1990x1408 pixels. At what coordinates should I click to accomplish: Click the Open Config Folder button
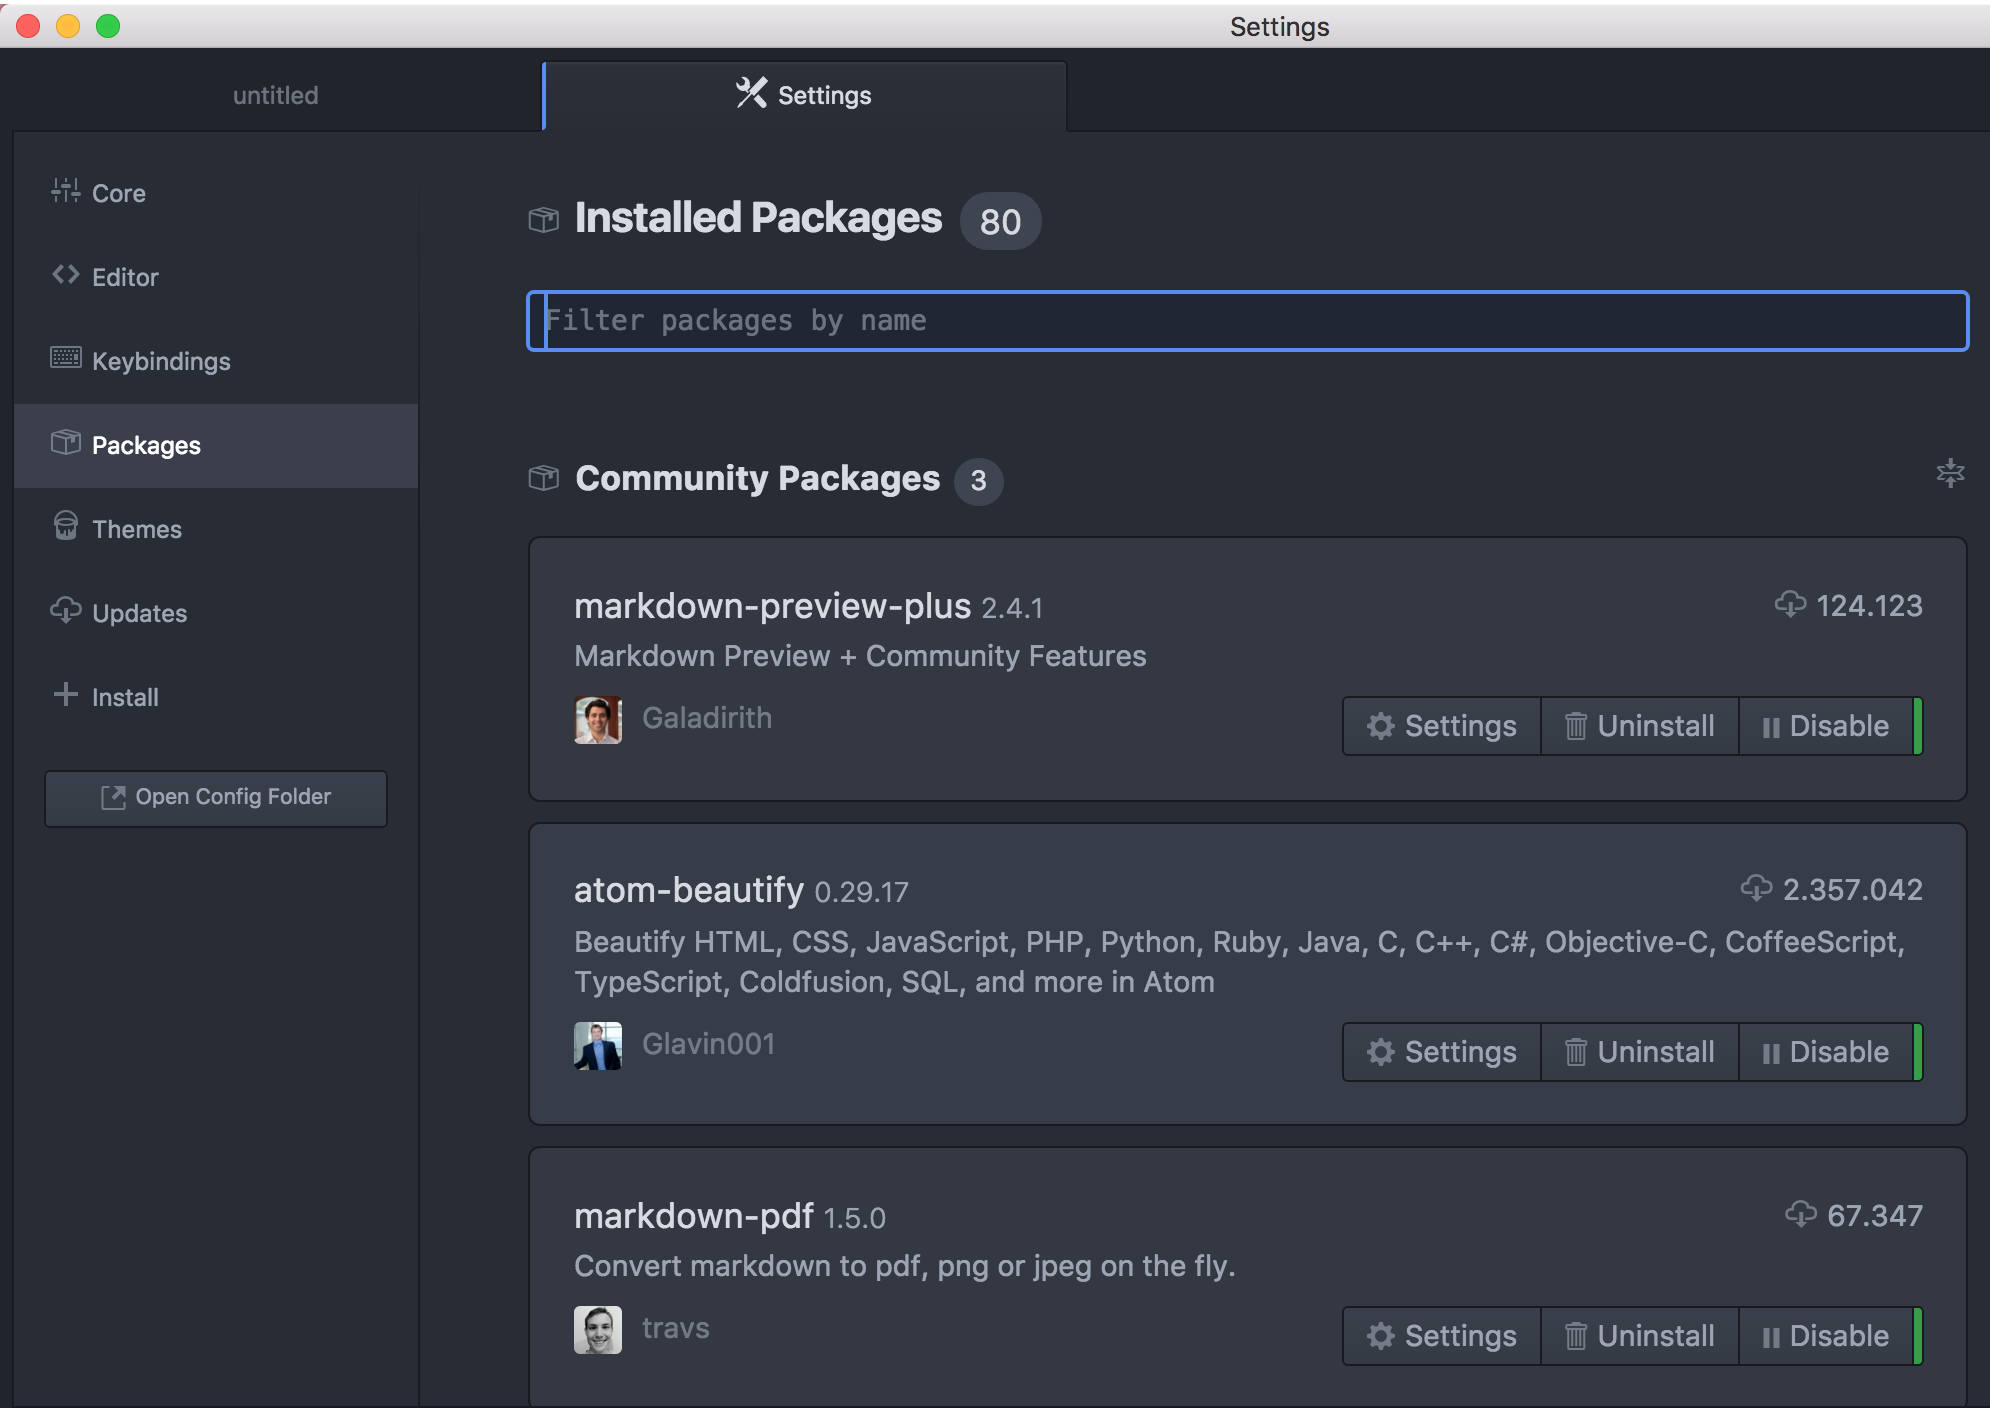pos(216,798)
